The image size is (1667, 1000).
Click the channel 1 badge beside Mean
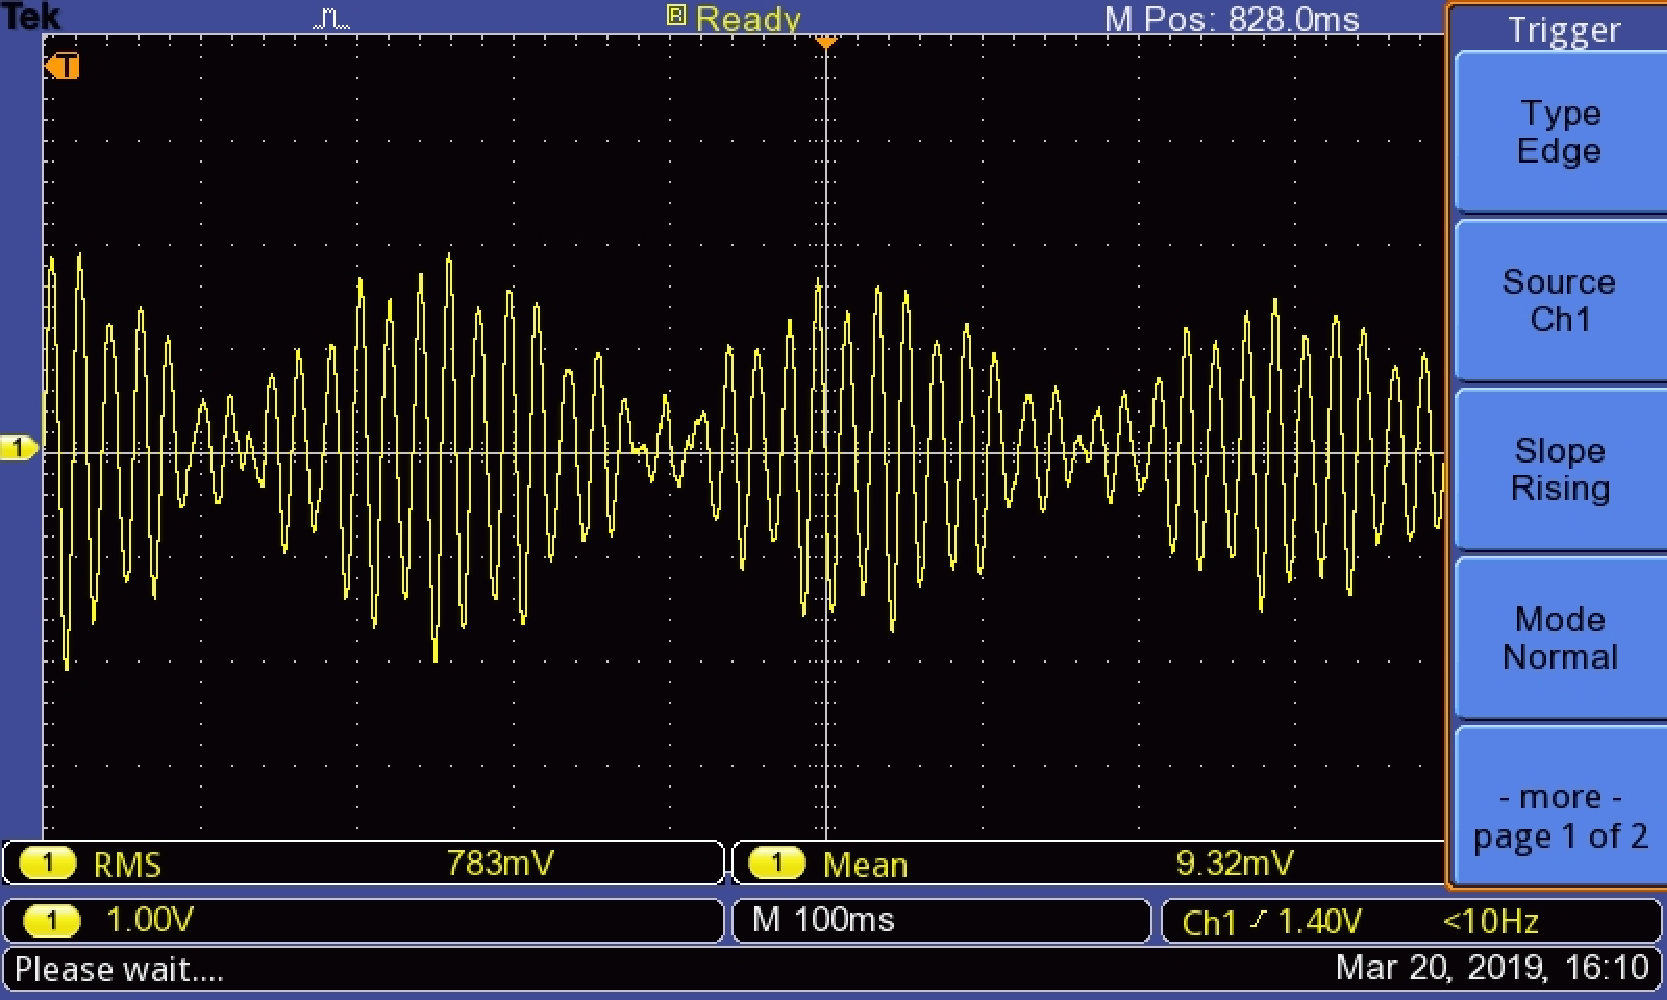(776, 863)
